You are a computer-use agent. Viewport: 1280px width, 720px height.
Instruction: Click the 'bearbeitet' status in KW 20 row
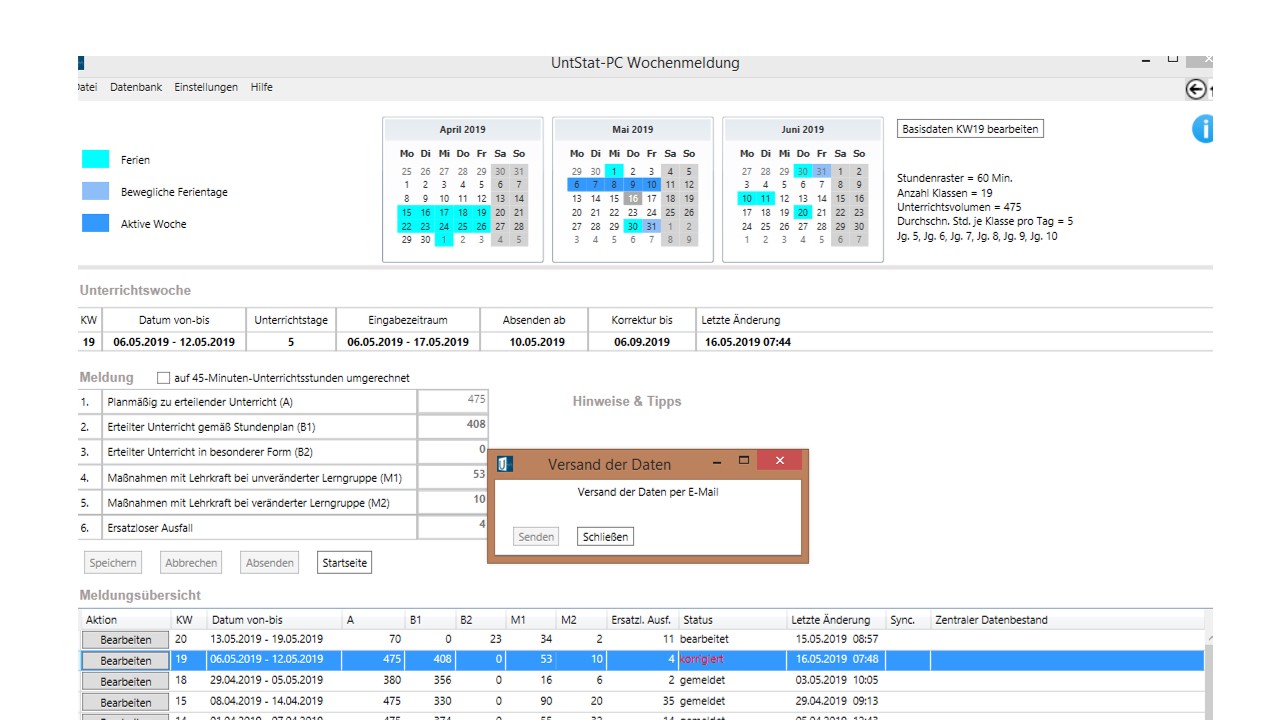704,639
